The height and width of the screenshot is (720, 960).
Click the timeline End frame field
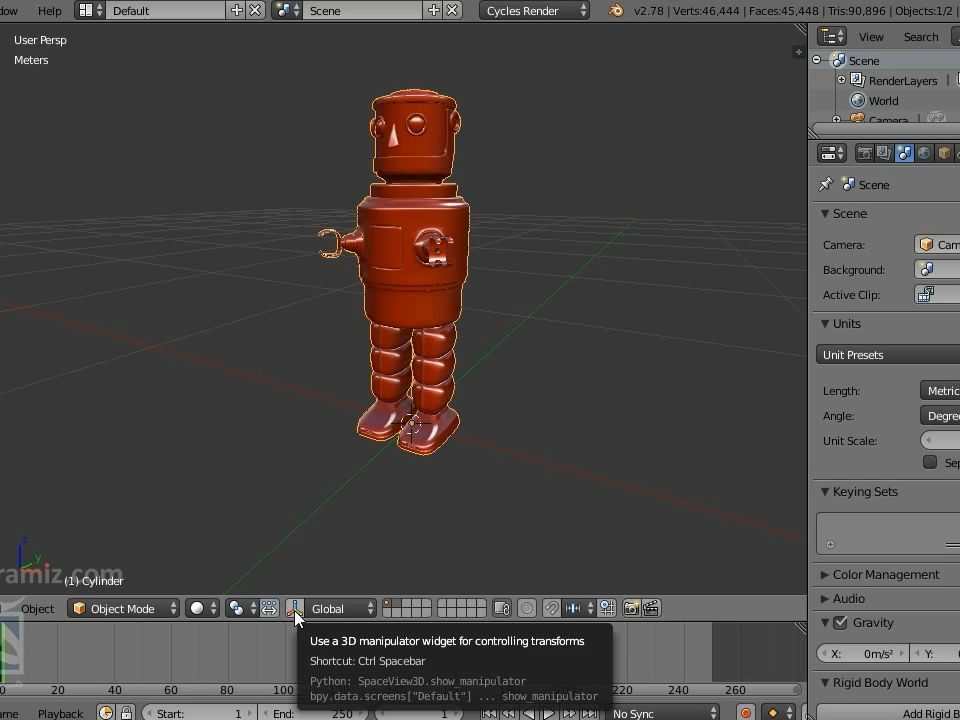tap(313, 714)
